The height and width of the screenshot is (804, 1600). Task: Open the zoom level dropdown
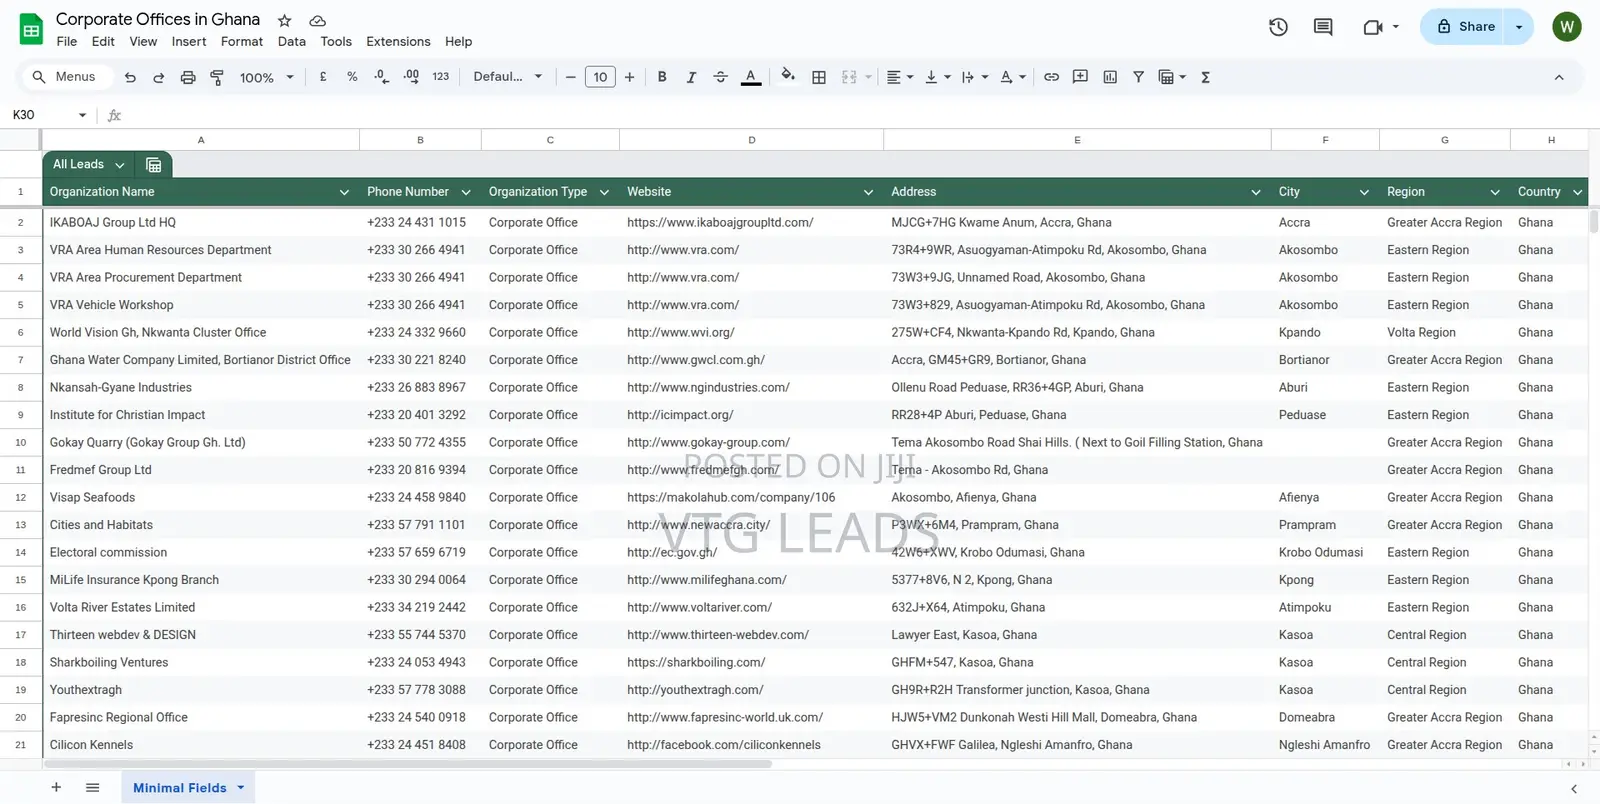coord(266,77)
